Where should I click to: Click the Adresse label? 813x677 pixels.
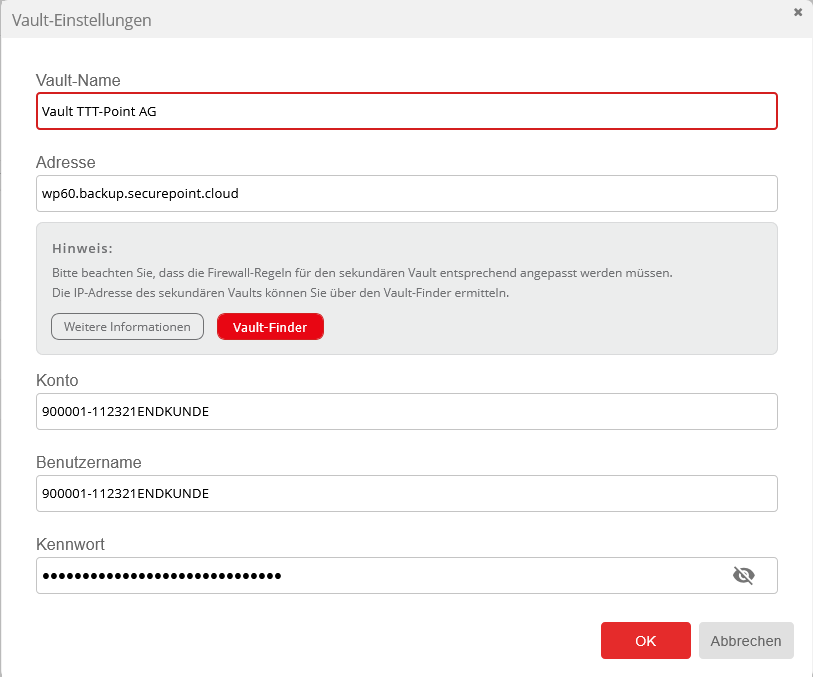pos(65,162)
